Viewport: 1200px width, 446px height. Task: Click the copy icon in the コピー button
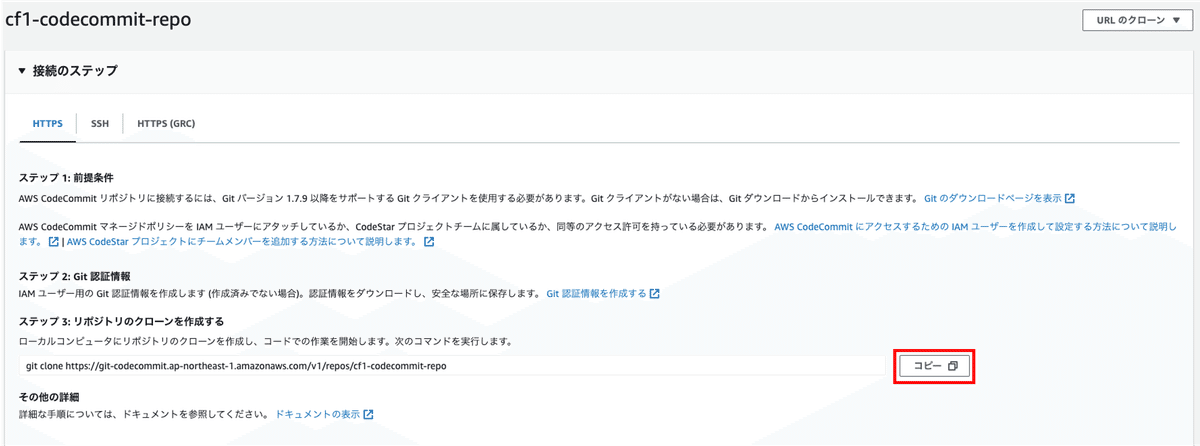point(953,366)
